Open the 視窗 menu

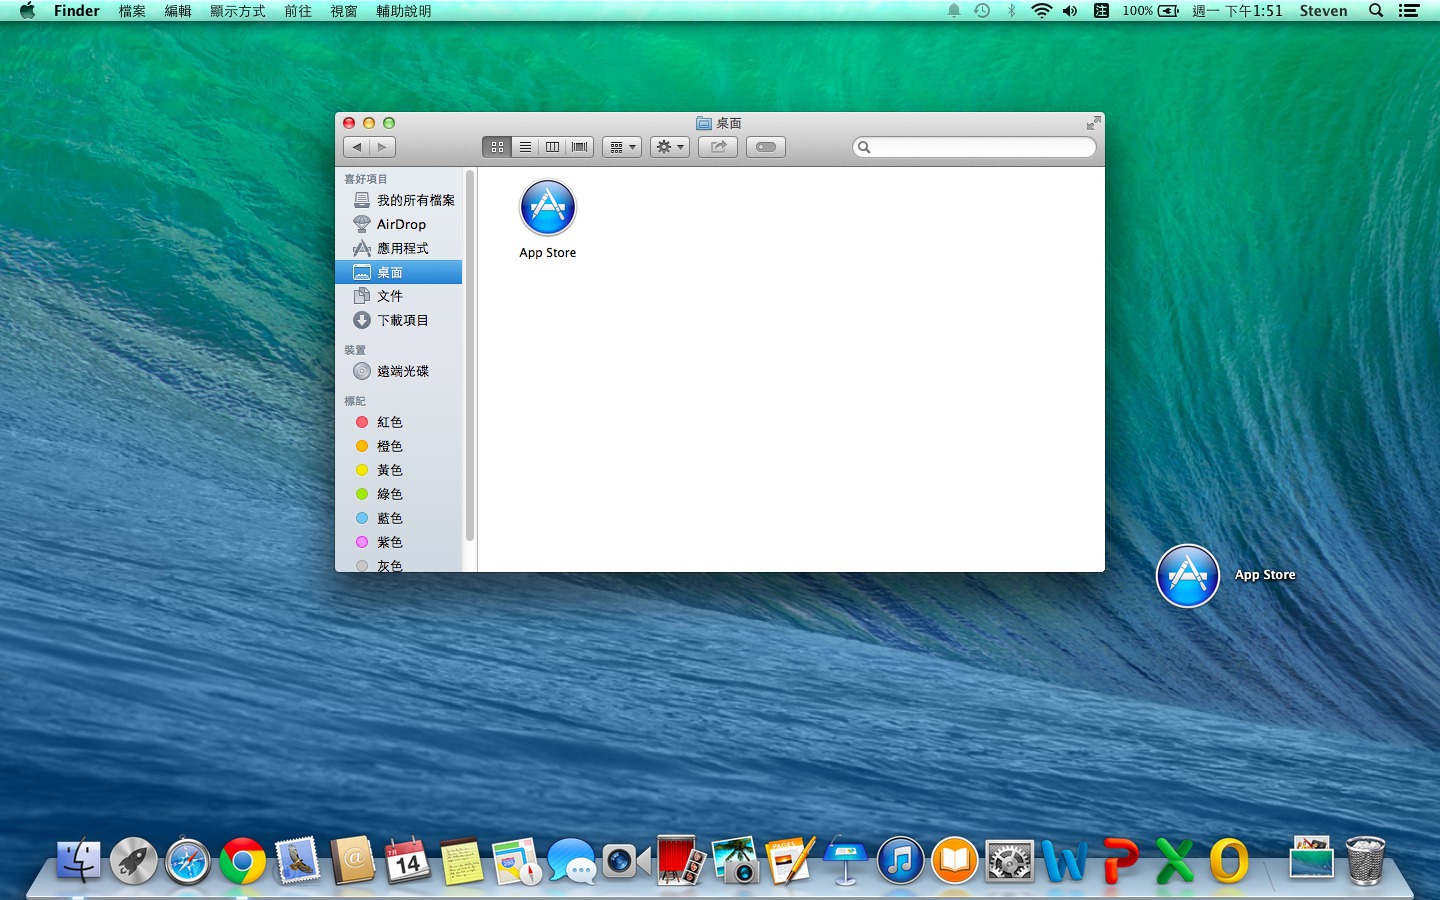344,11
